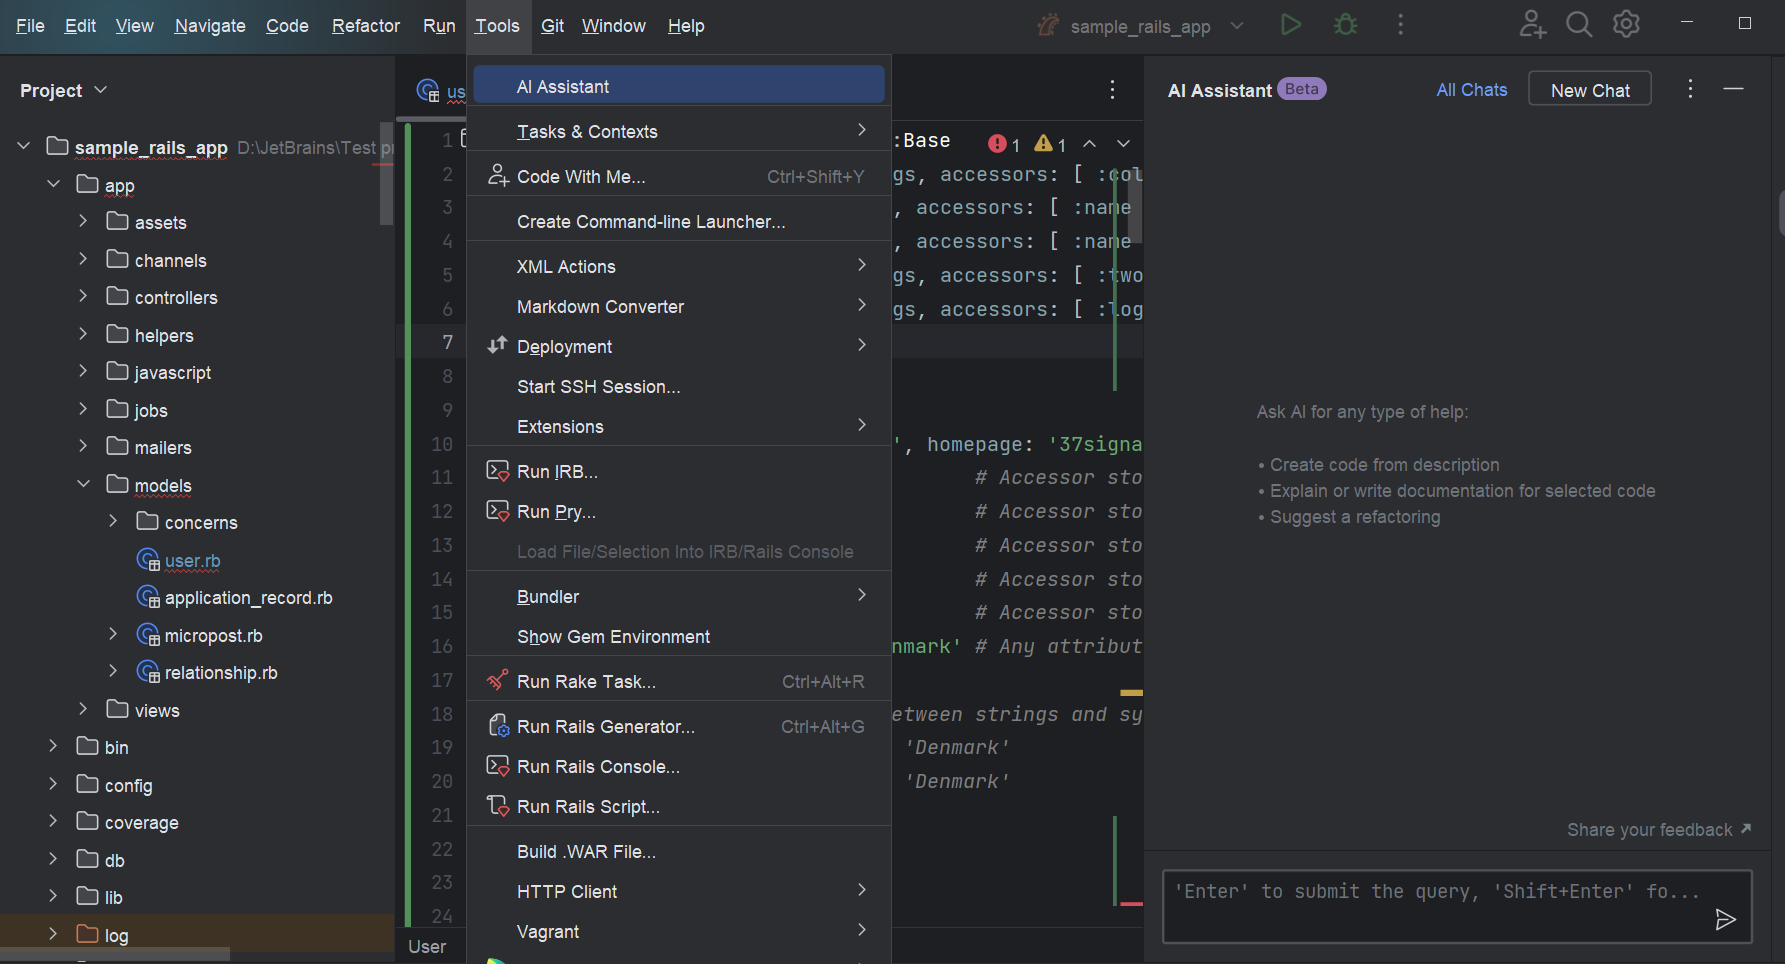Open editor tab options three-dot menu

(x=1112, y=90)
